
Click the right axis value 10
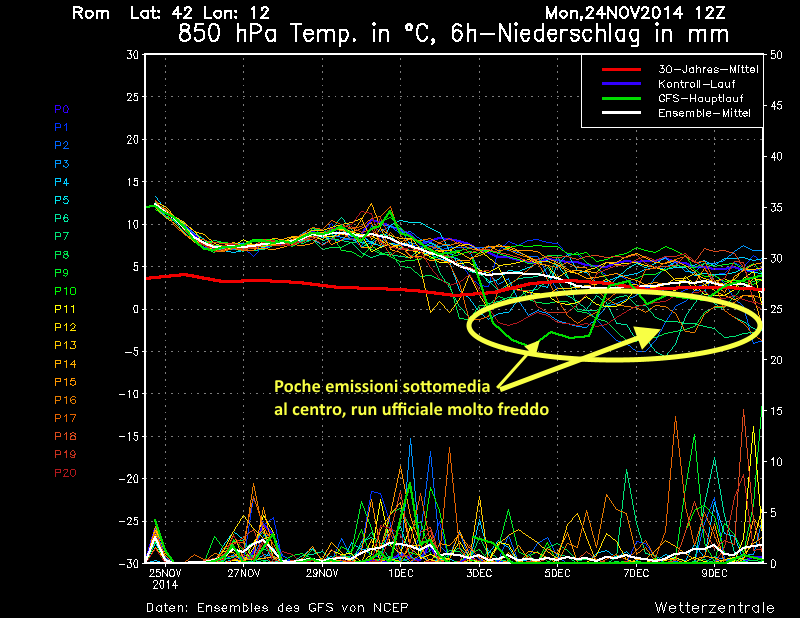(x=776, y=462)
